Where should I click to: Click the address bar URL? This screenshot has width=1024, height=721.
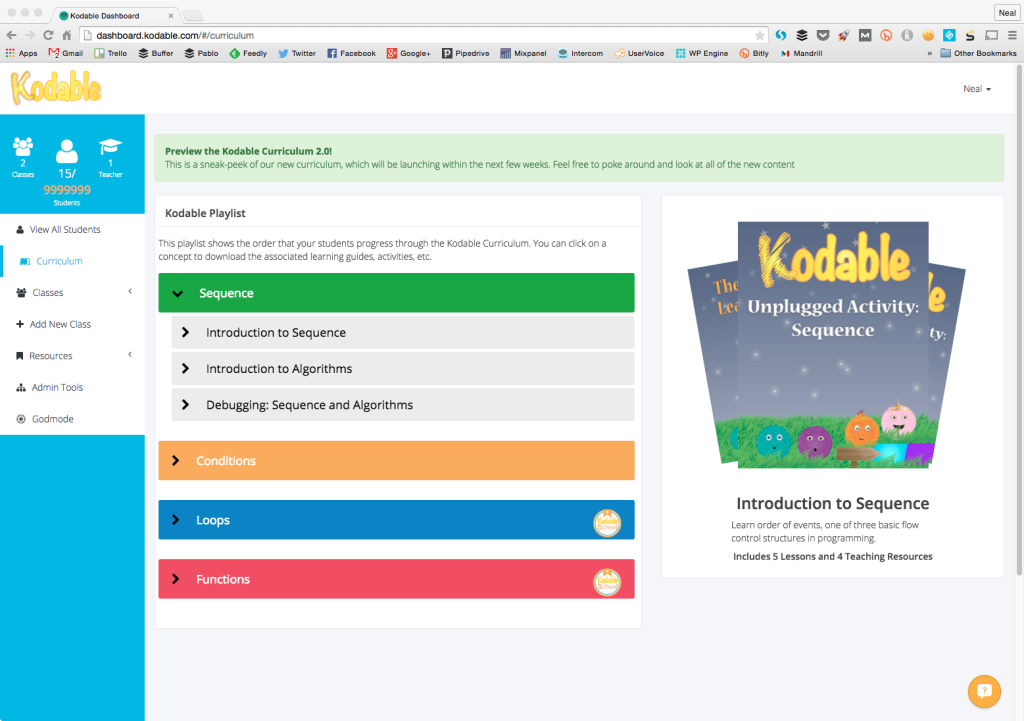point(175,35)
